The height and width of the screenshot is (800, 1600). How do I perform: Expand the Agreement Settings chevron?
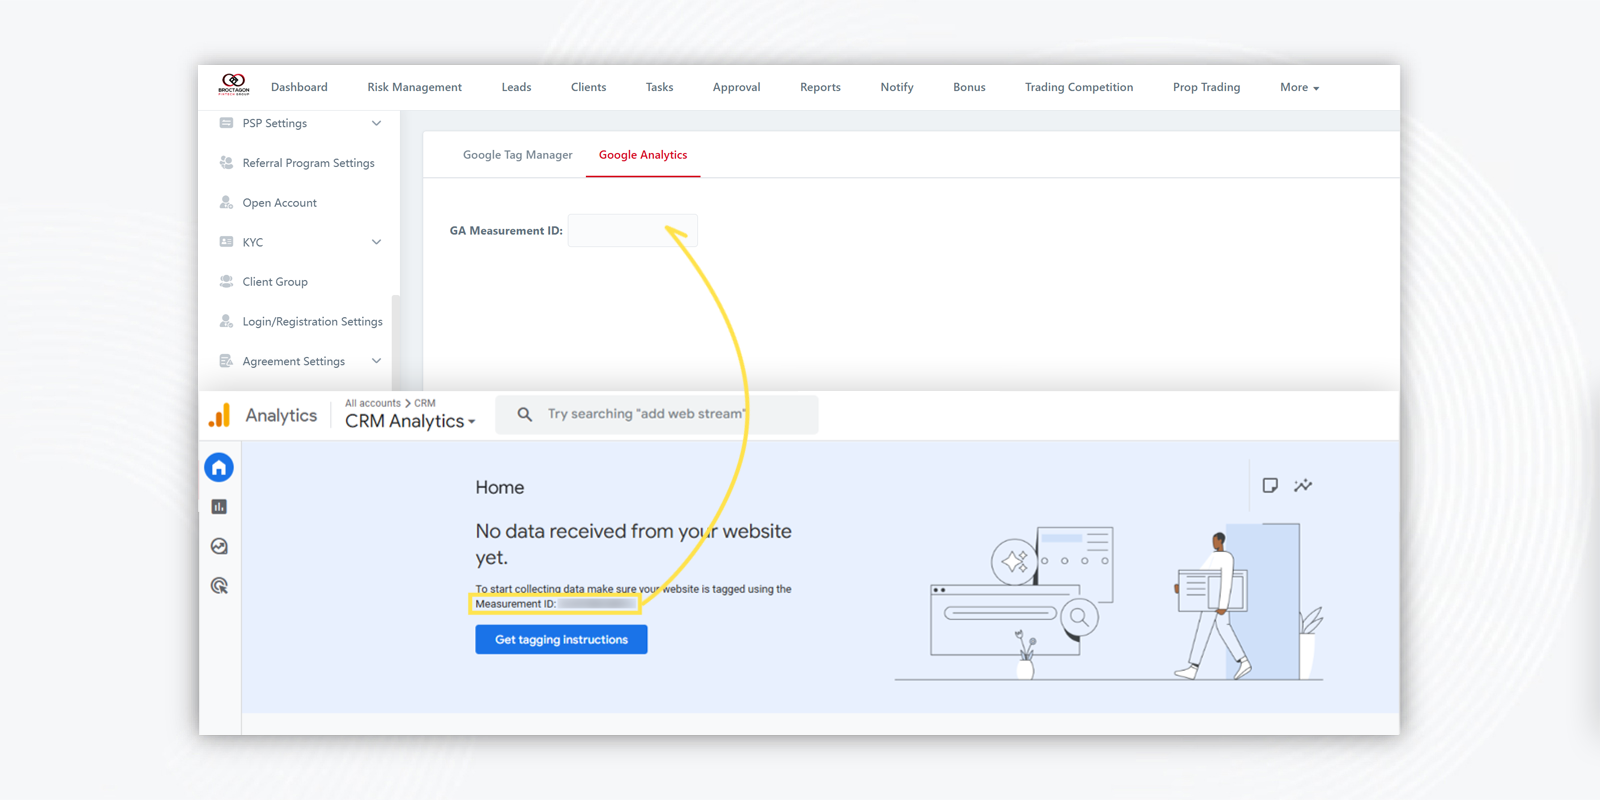[376, 361]
